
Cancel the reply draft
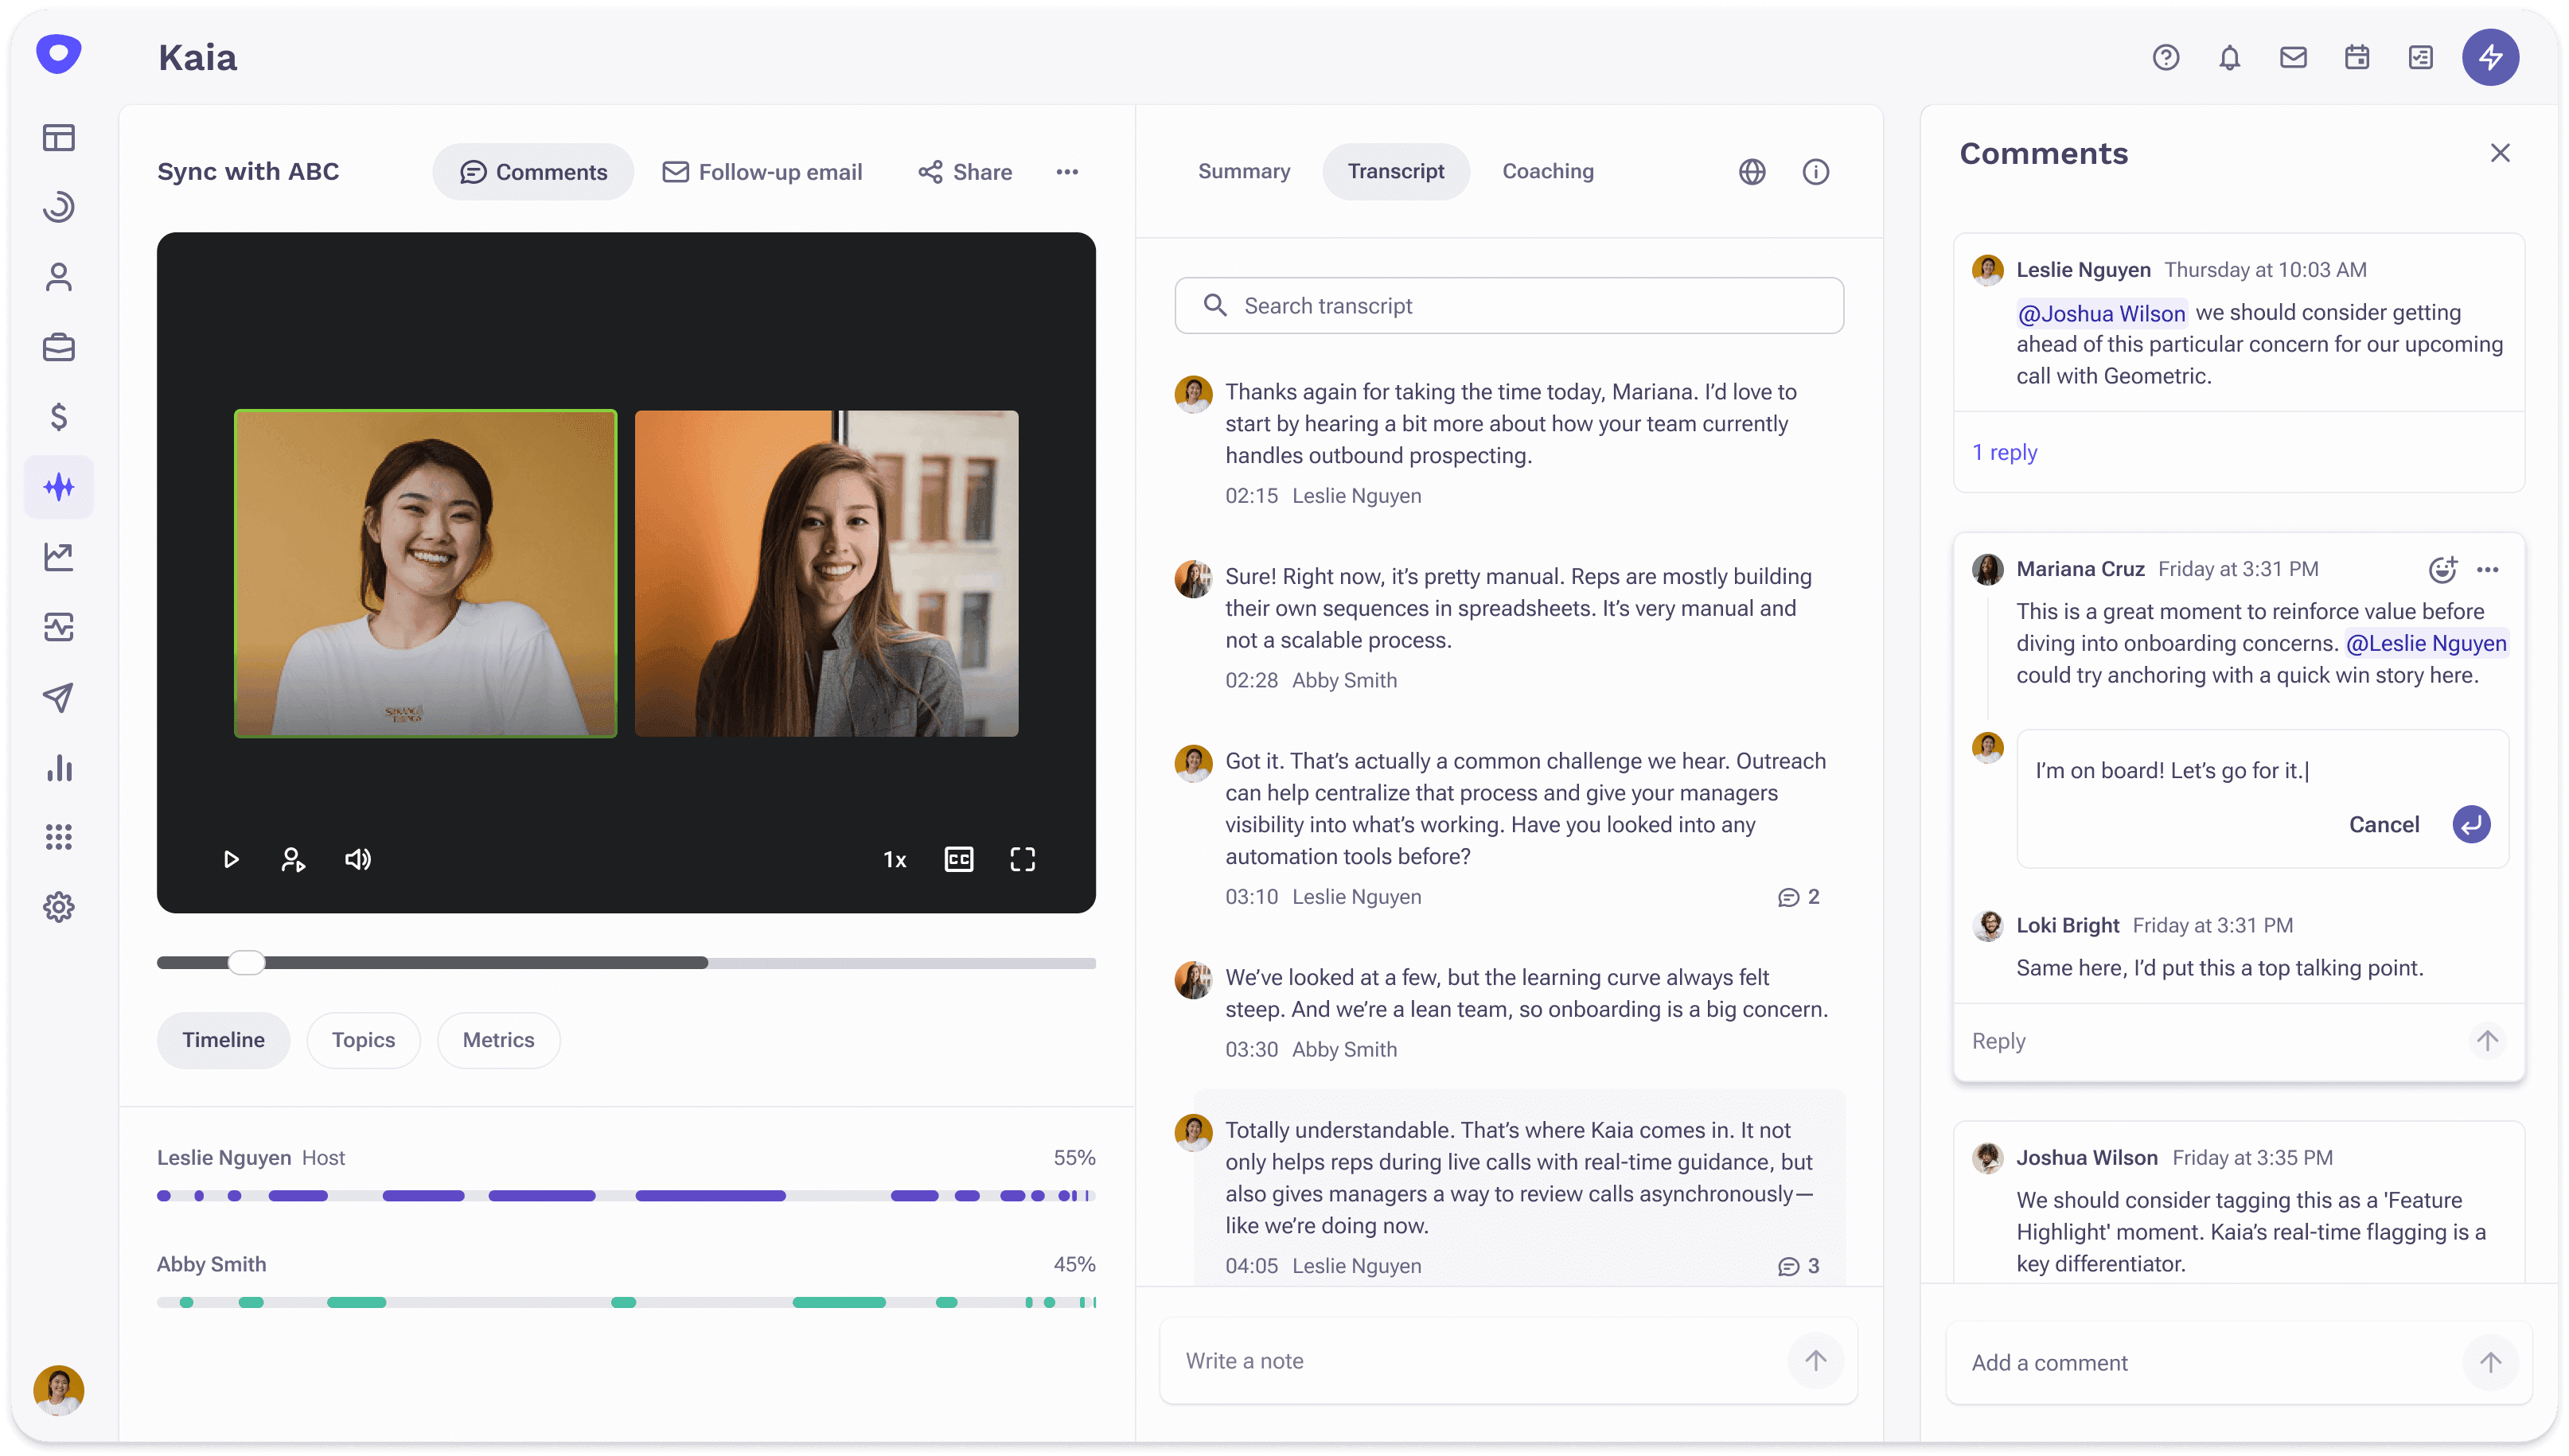coord(2383,825)
